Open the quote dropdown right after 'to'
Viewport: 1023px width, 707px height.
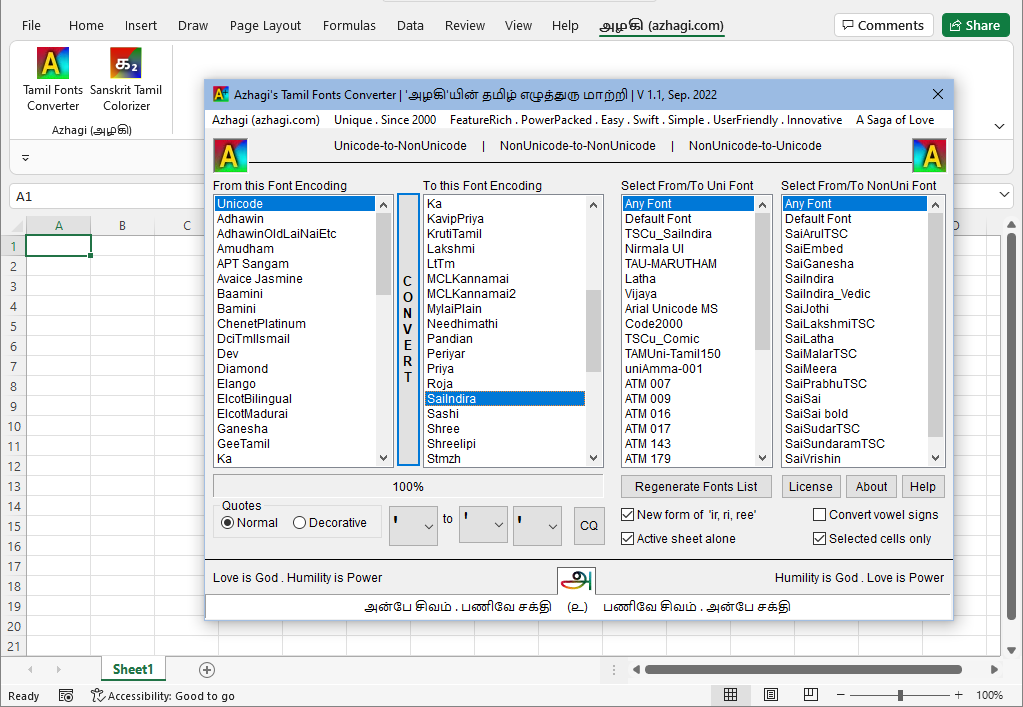(x=483, y=525)
